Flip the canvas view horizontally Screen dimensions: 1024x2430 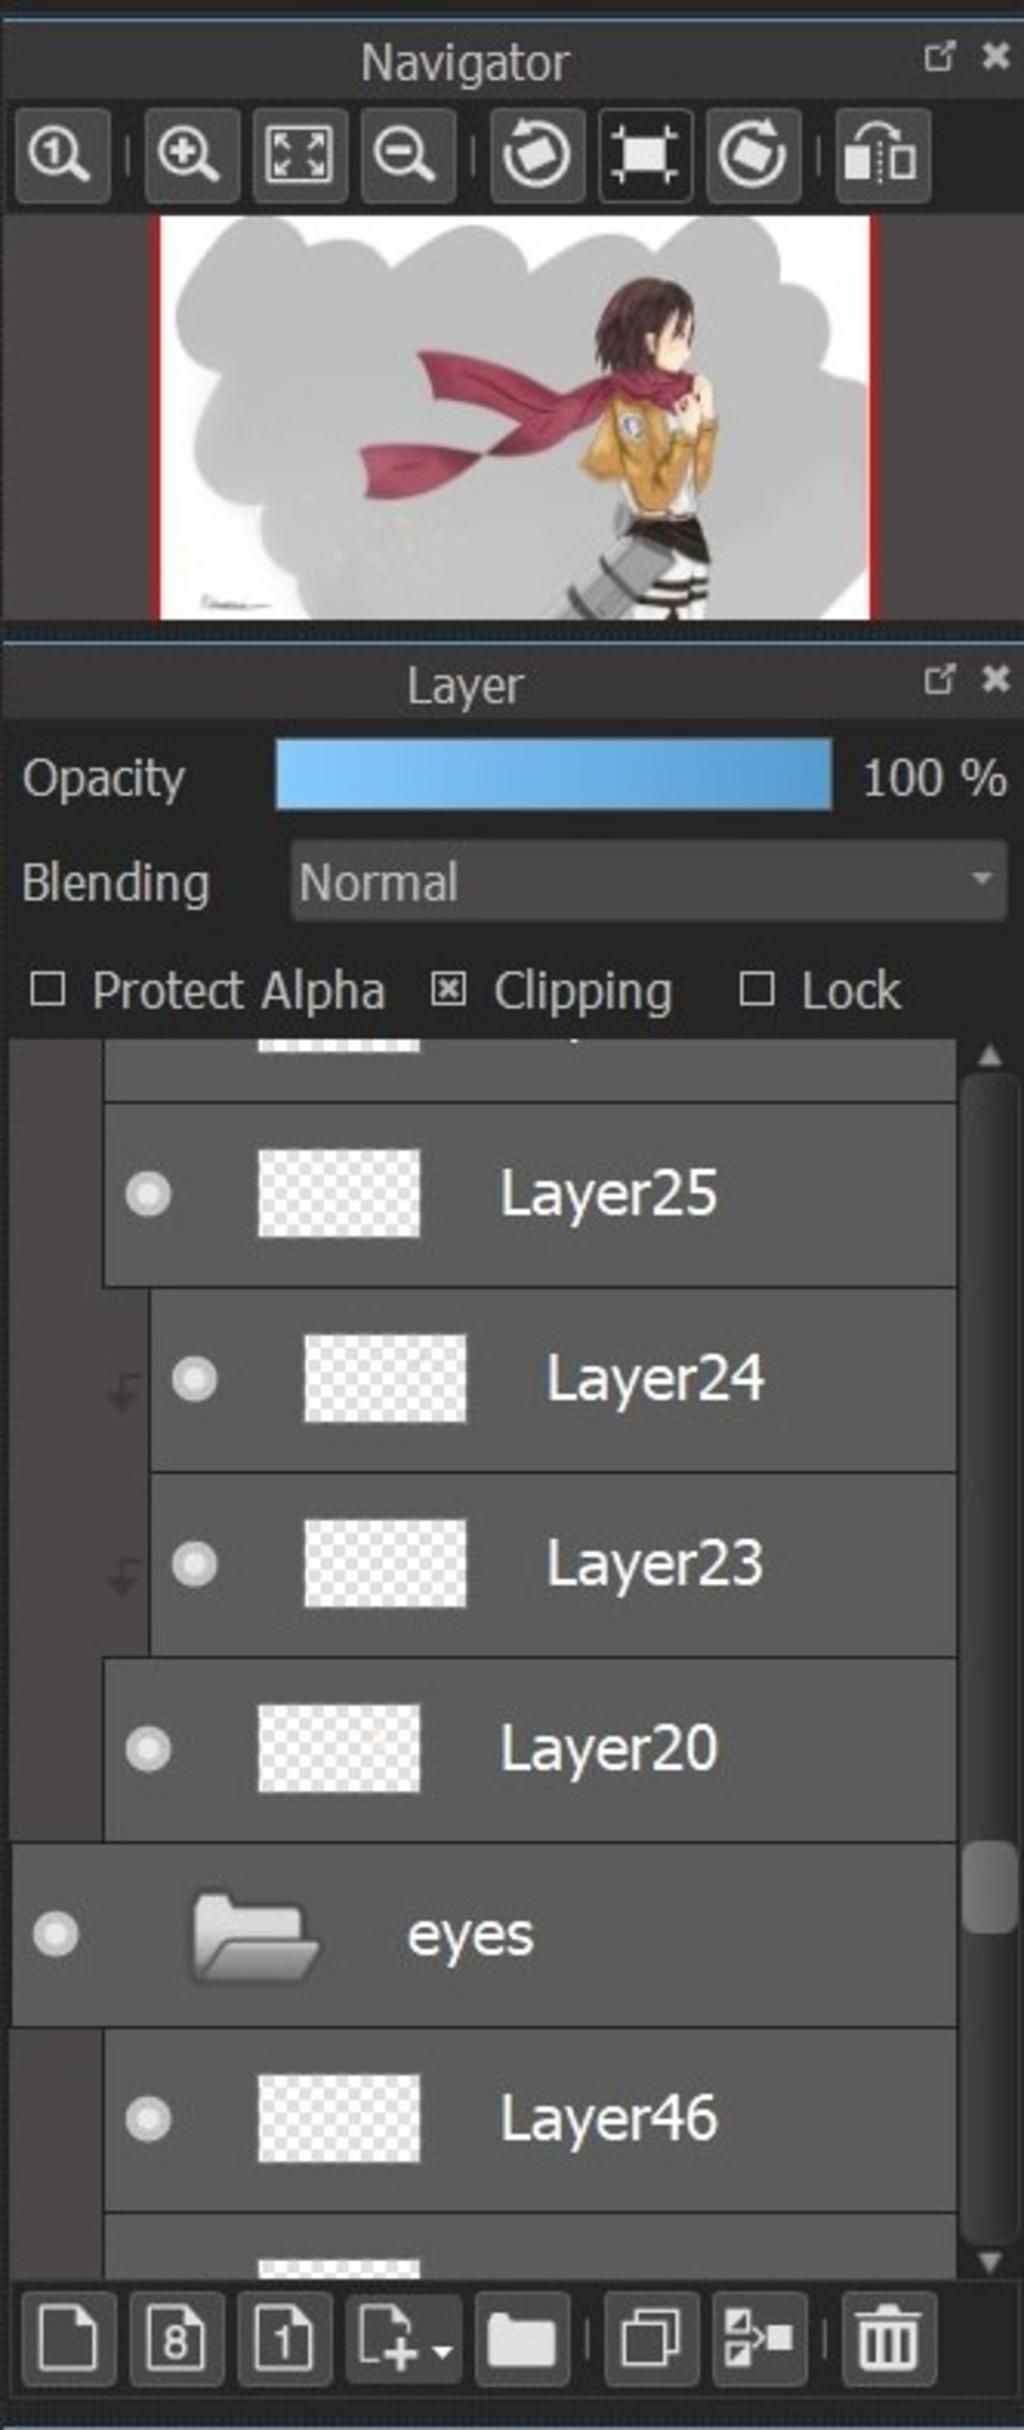pos(883,156)
